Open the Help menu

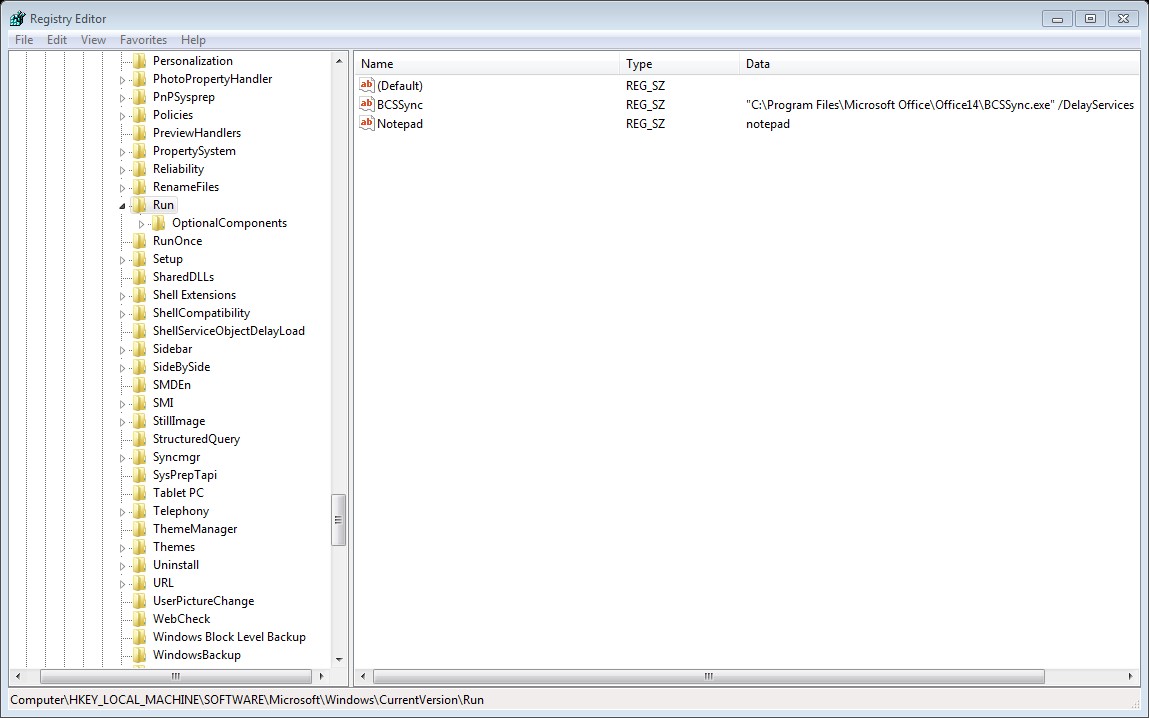pos(193,40)
